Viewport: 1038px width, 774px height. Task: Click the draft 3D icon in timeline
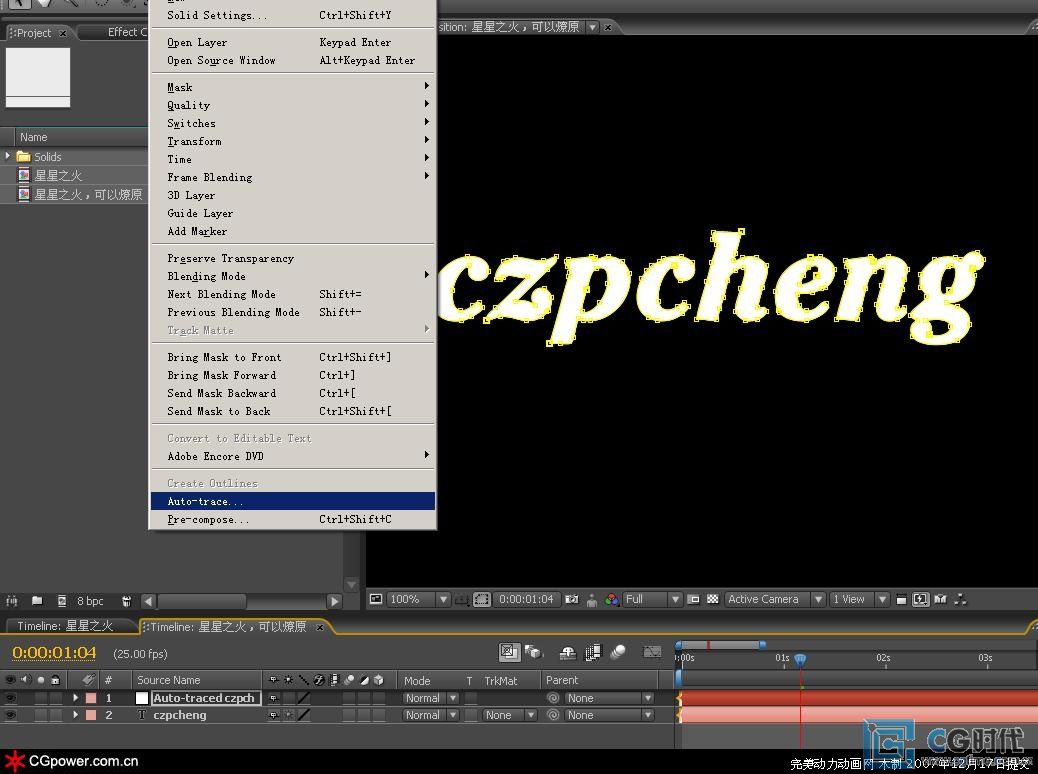pos(534,652)
